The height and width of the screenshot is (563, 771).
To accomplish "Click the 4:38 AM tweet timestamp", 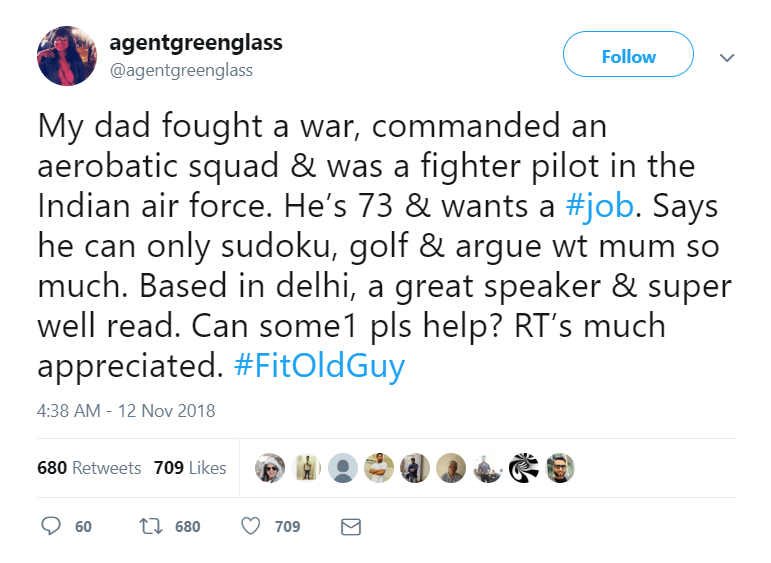I will [x=126, y=411].
